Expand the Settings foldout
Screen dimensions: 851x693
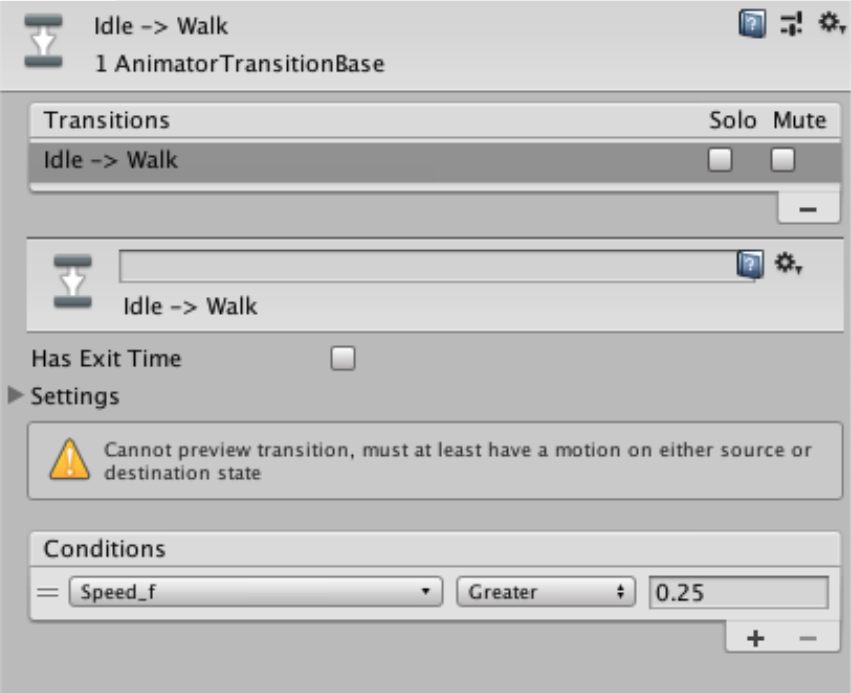(16, 395)
